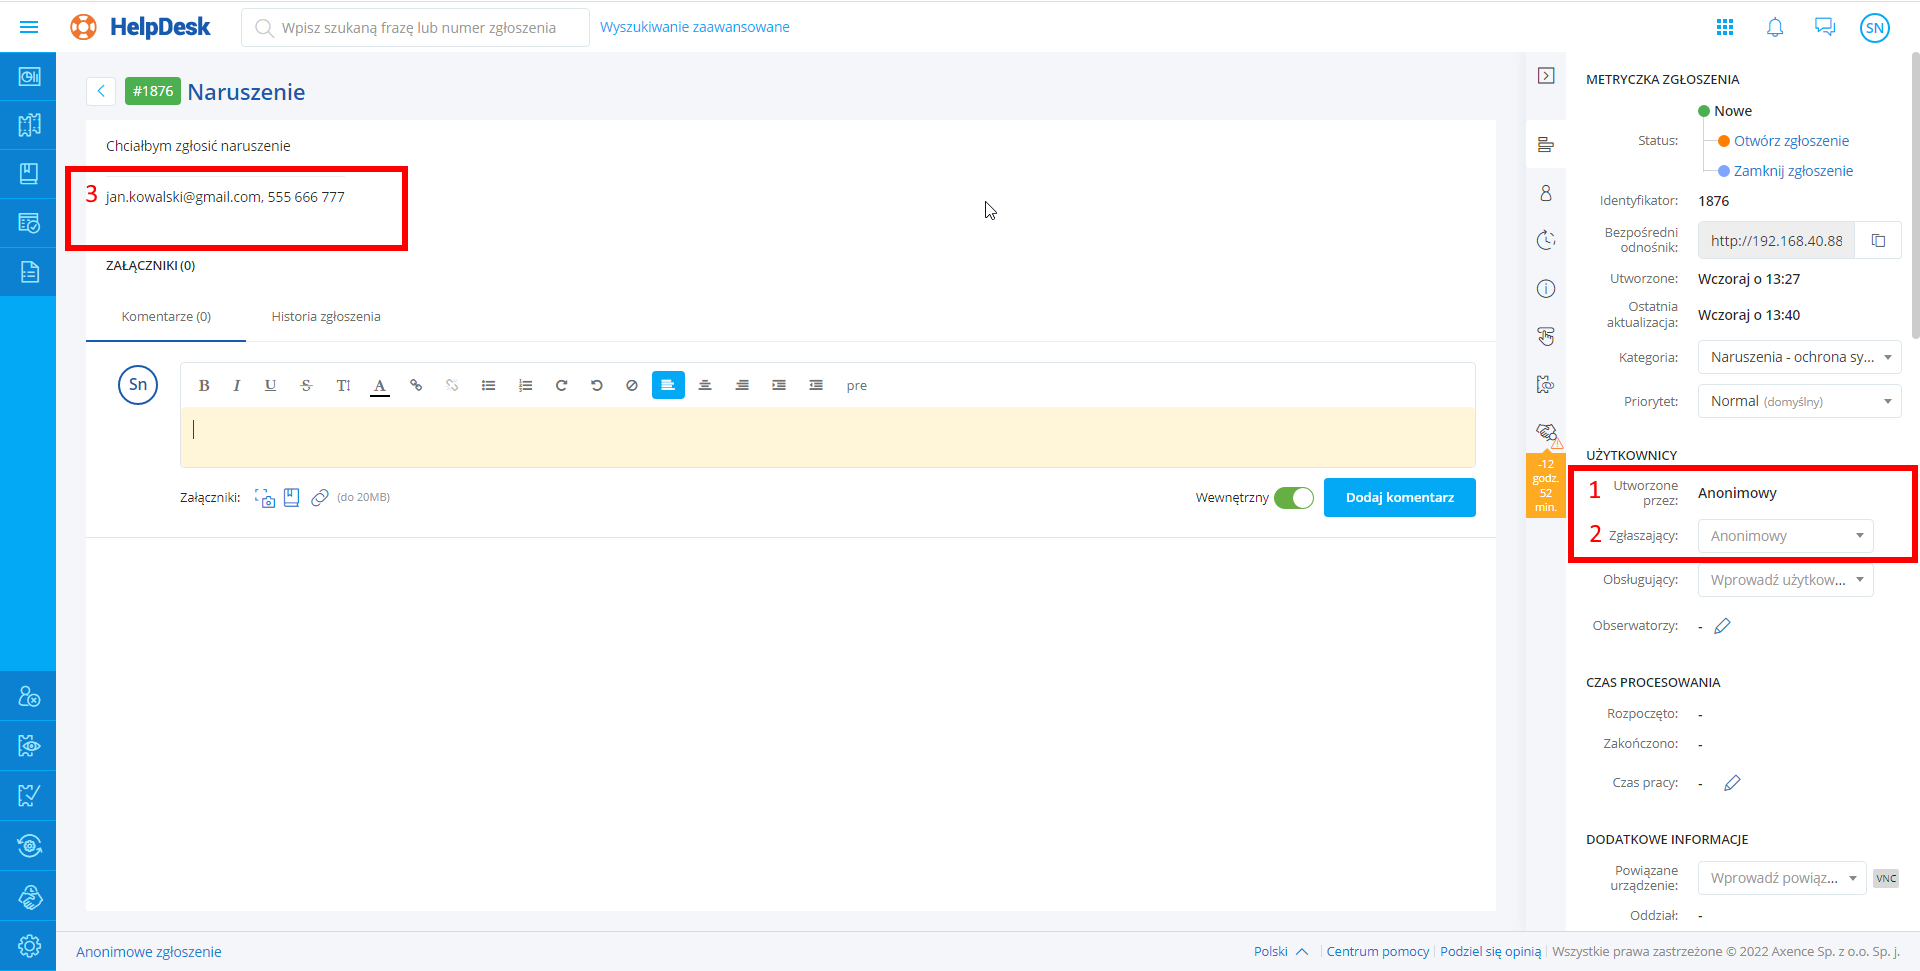Click the notification bell icon

click(1775, 27)
